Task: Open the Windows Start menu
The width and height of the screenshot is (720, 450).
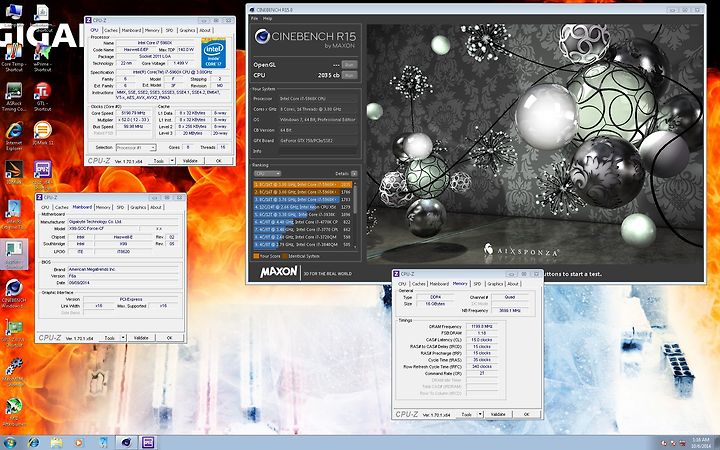Action: [x=10, y=443]
